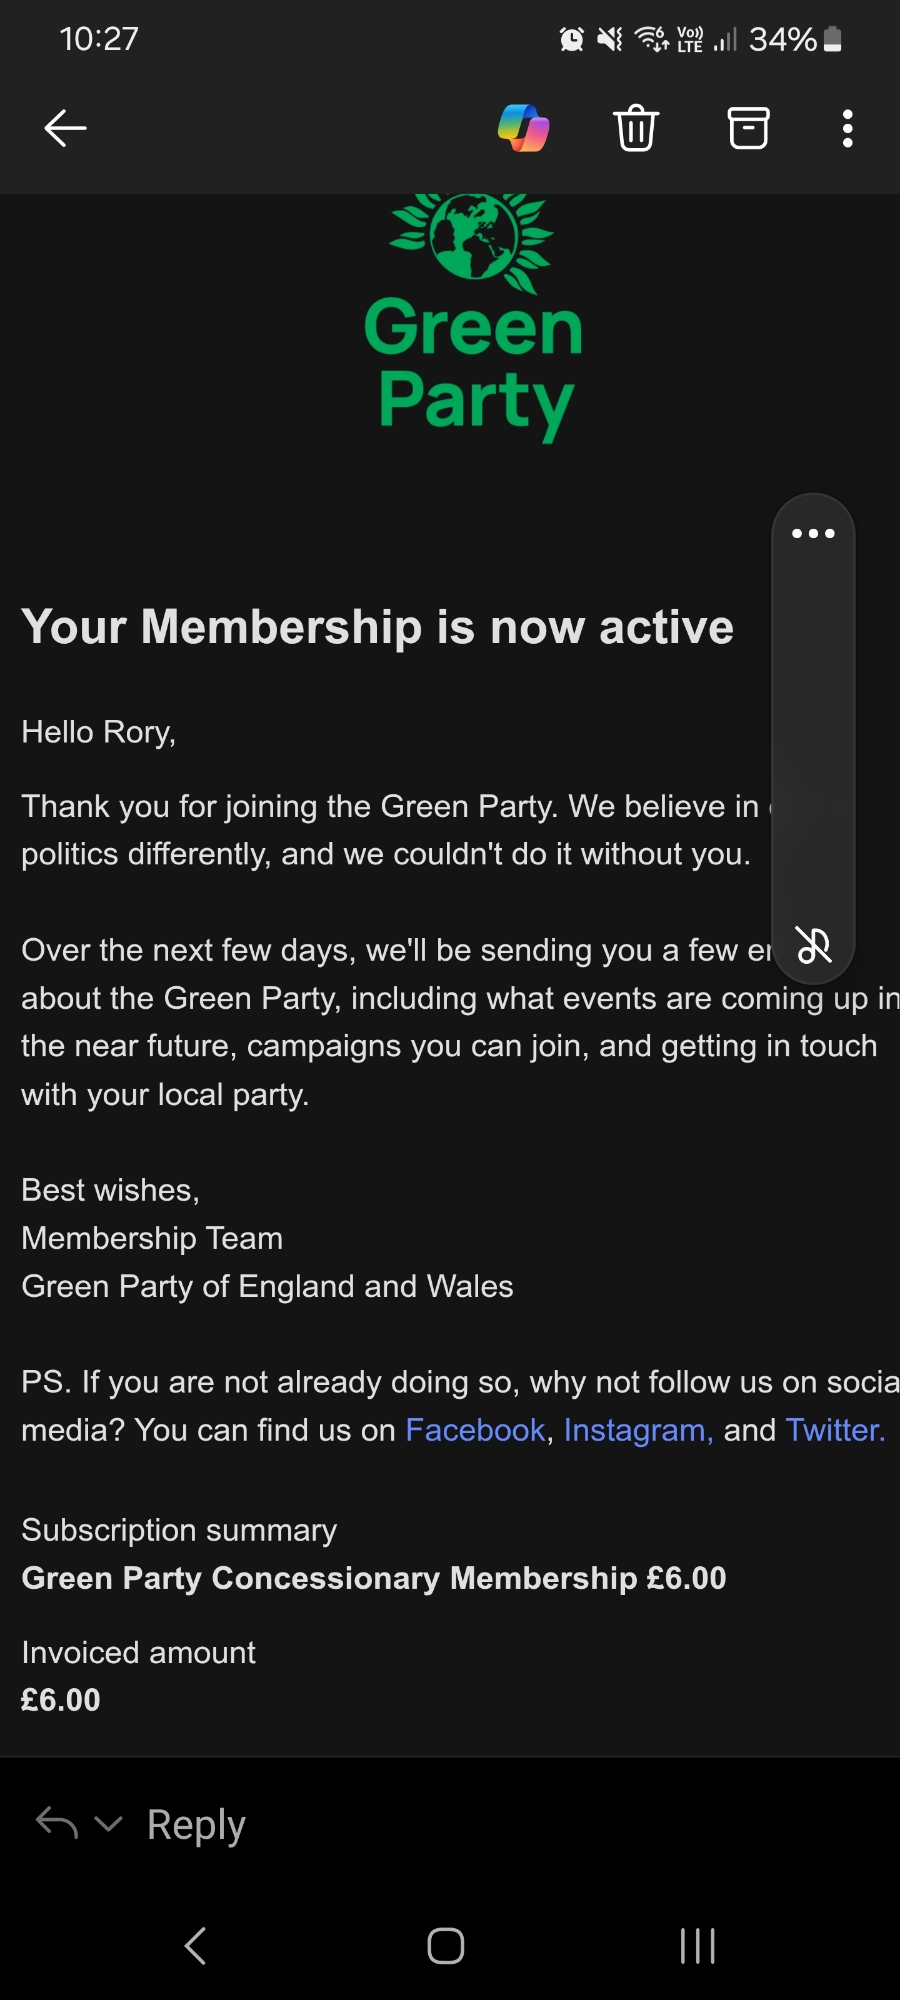The width and height of the screenshot is (900, 2000).
Task: Tap the battery percentage indicator
Action: tap(783, 40)
